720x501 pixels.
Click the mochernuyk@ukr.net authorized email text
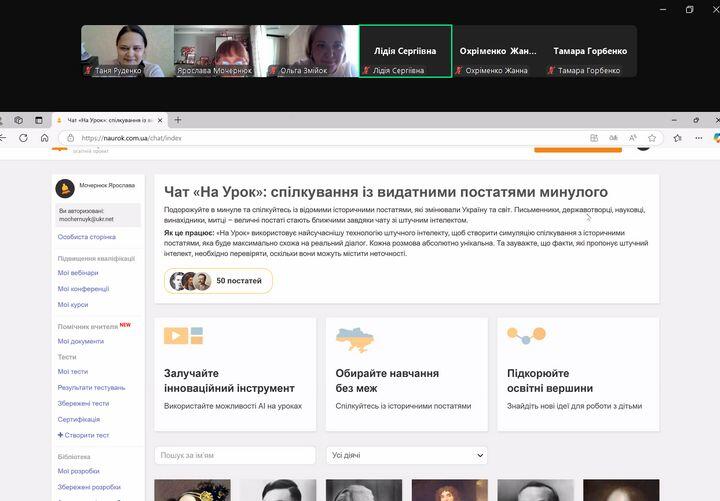(86, 219)
